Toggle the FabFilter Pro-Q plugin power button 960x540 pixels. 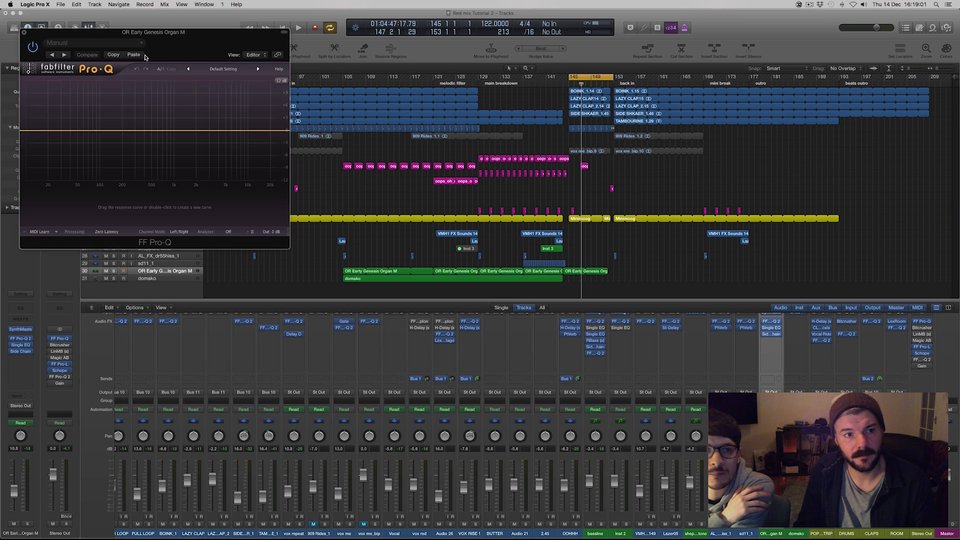point(32,47)
